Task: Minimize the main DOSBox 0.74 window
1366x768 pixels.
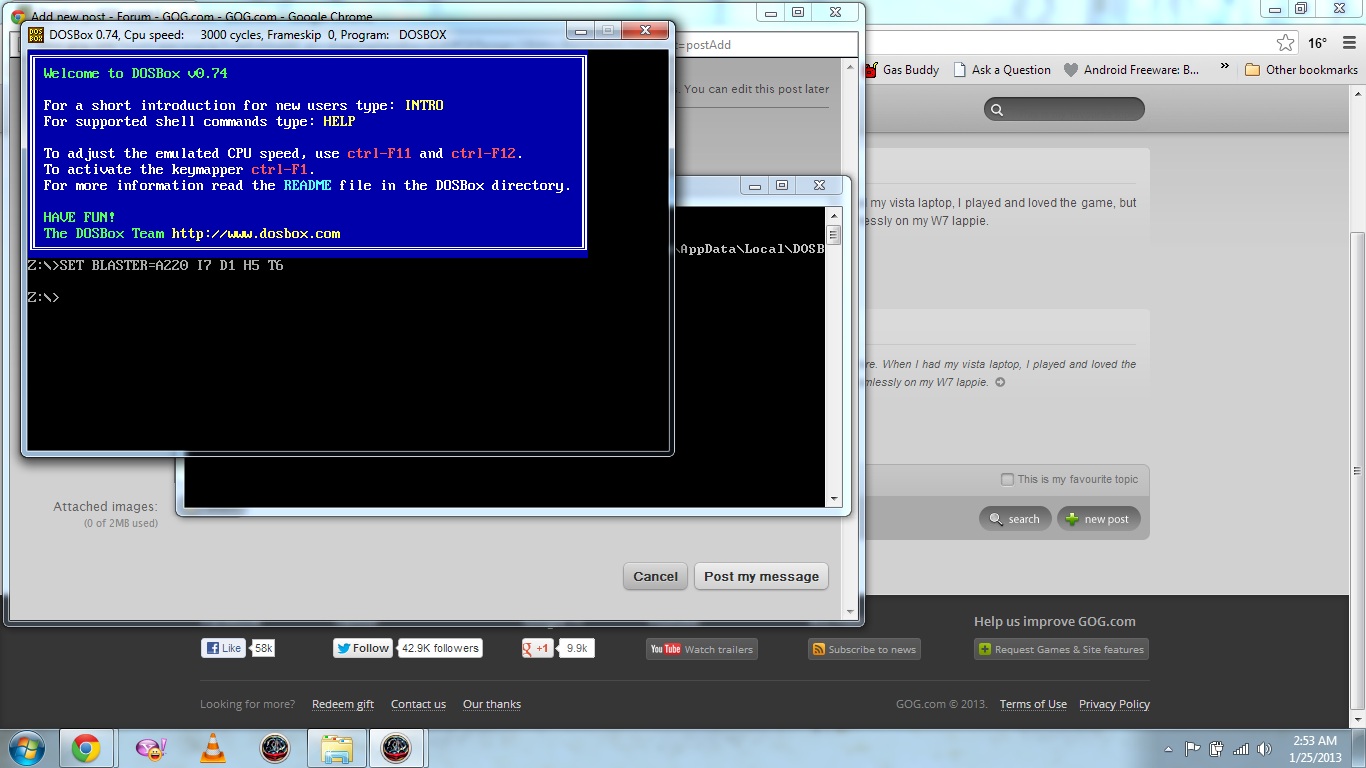Action: point(580,31)
